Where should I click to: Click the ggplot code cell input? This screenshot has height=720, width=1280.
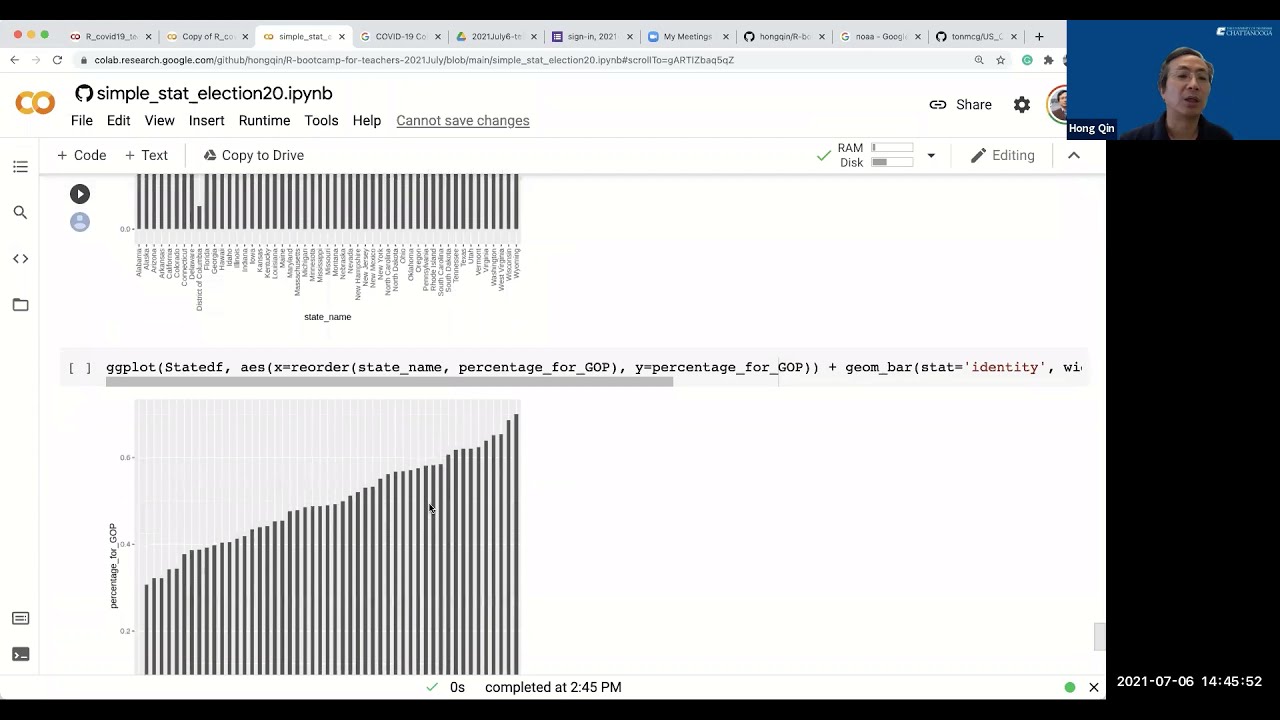(594, 367)
